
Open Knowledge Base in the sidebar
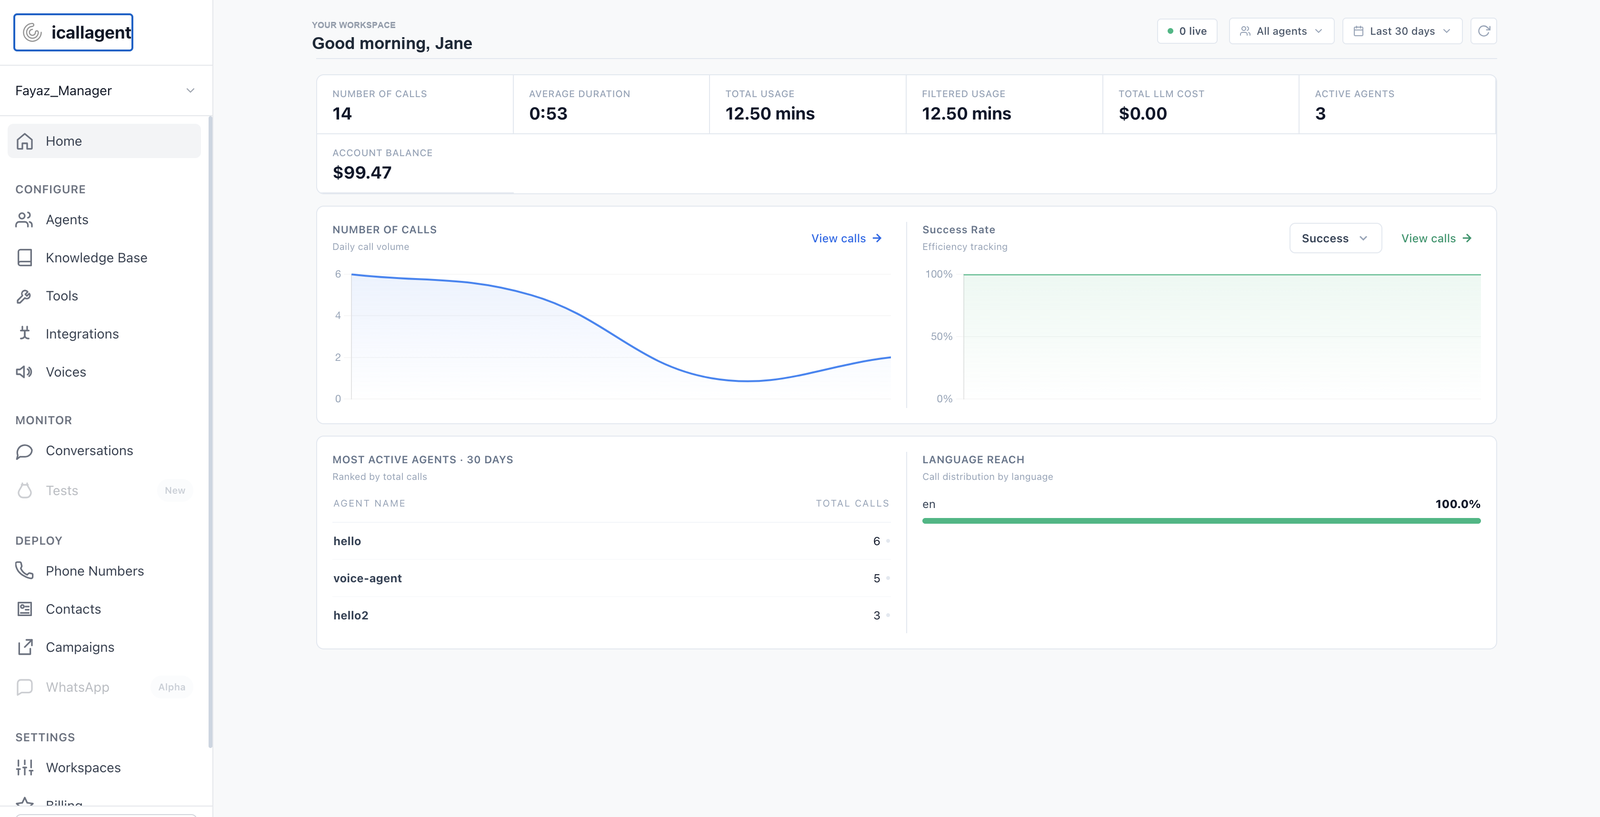click(104, 258)
